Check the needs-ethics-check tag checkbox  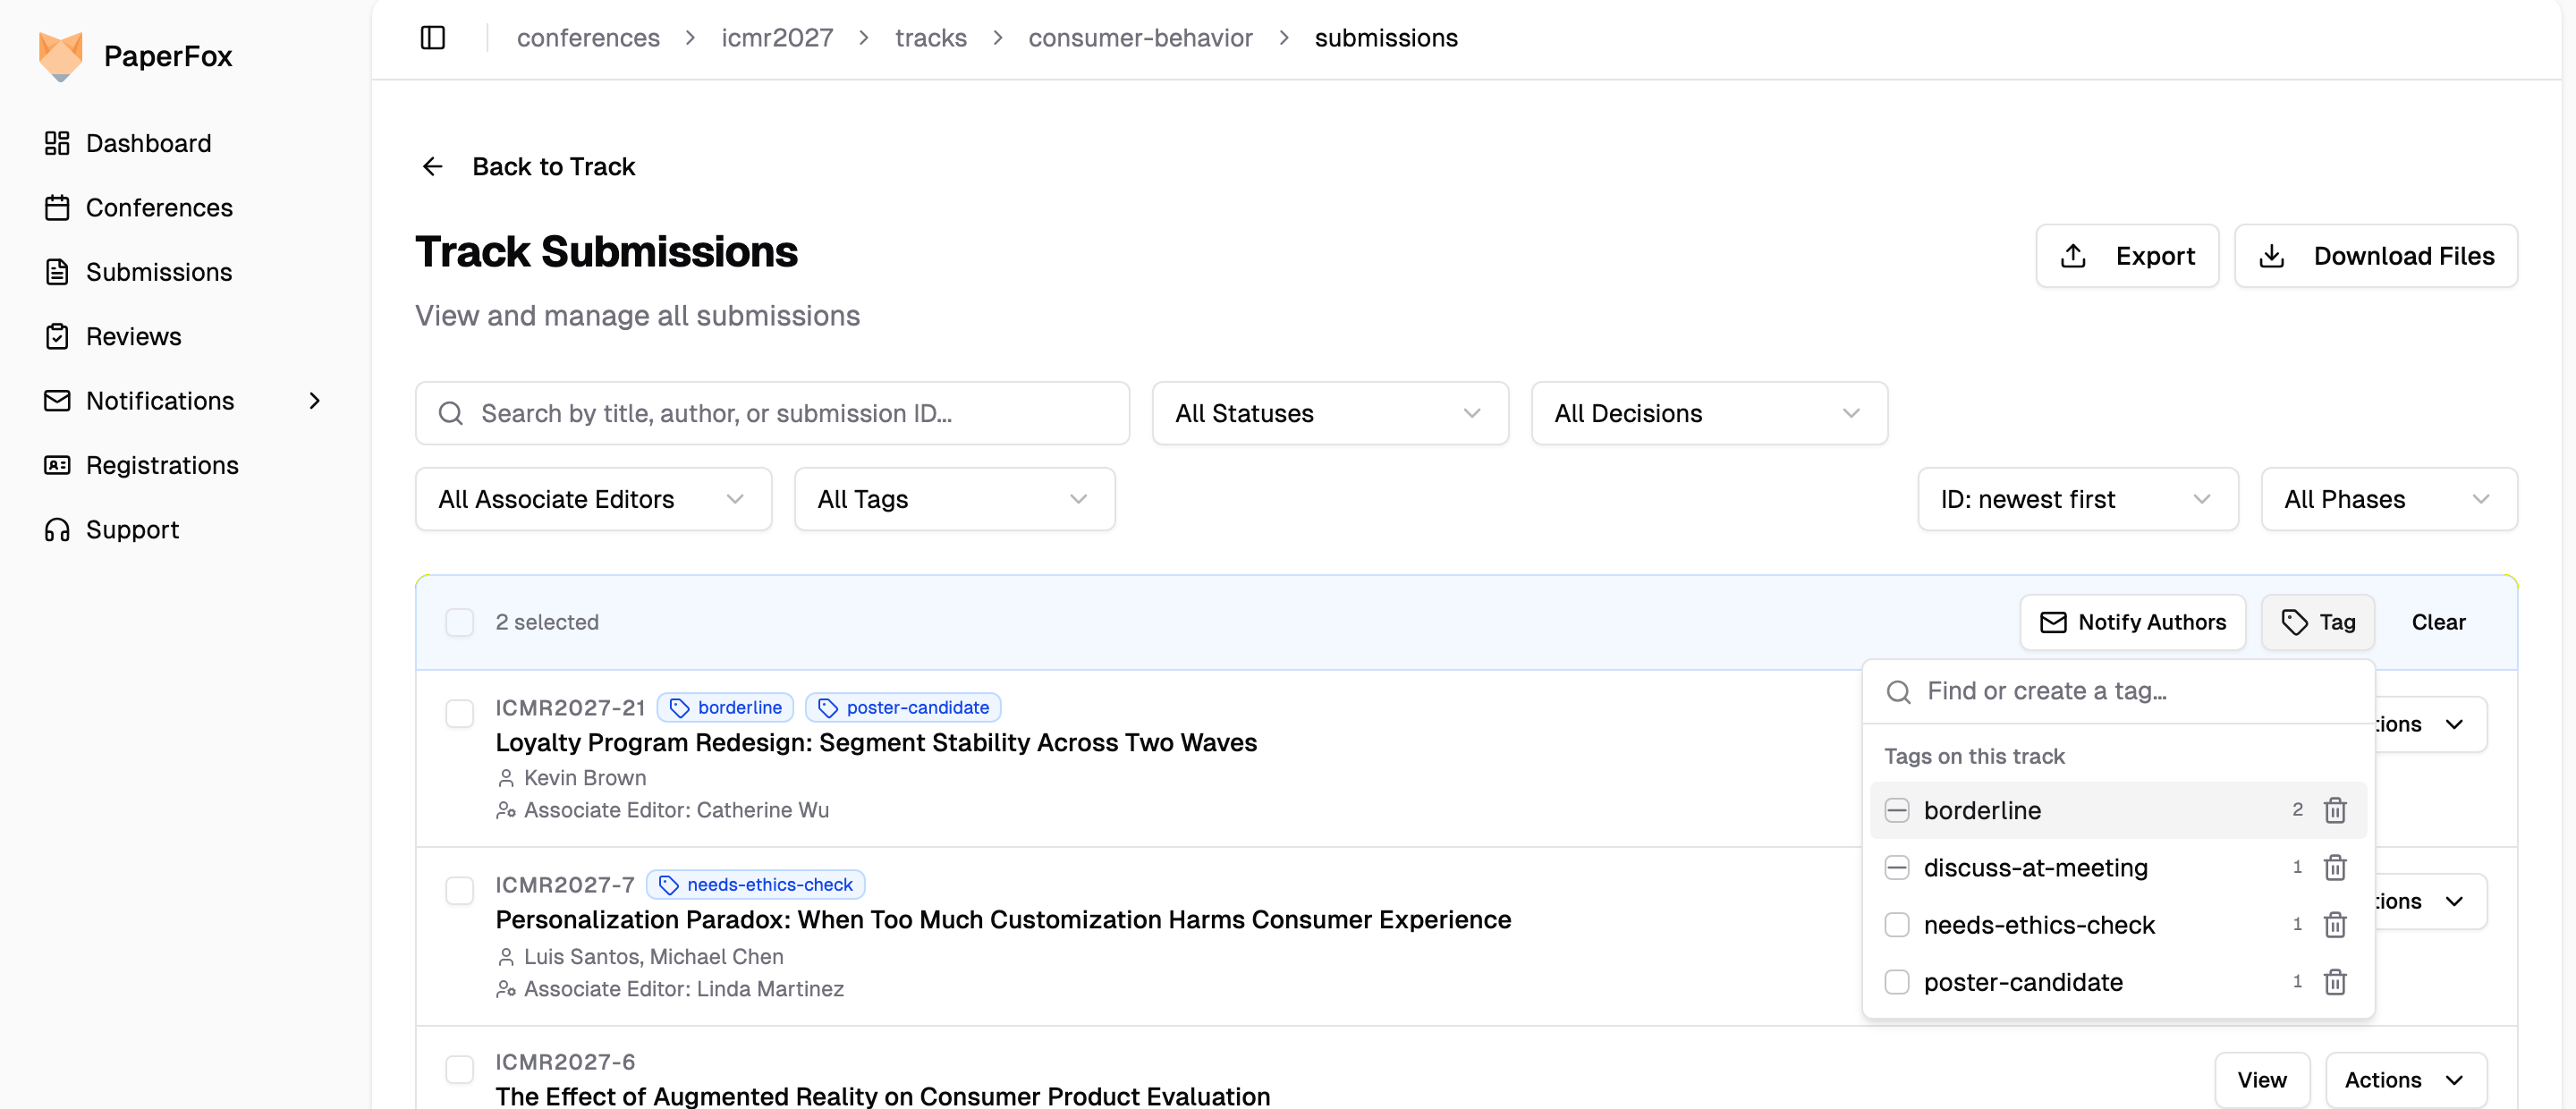1897,925
